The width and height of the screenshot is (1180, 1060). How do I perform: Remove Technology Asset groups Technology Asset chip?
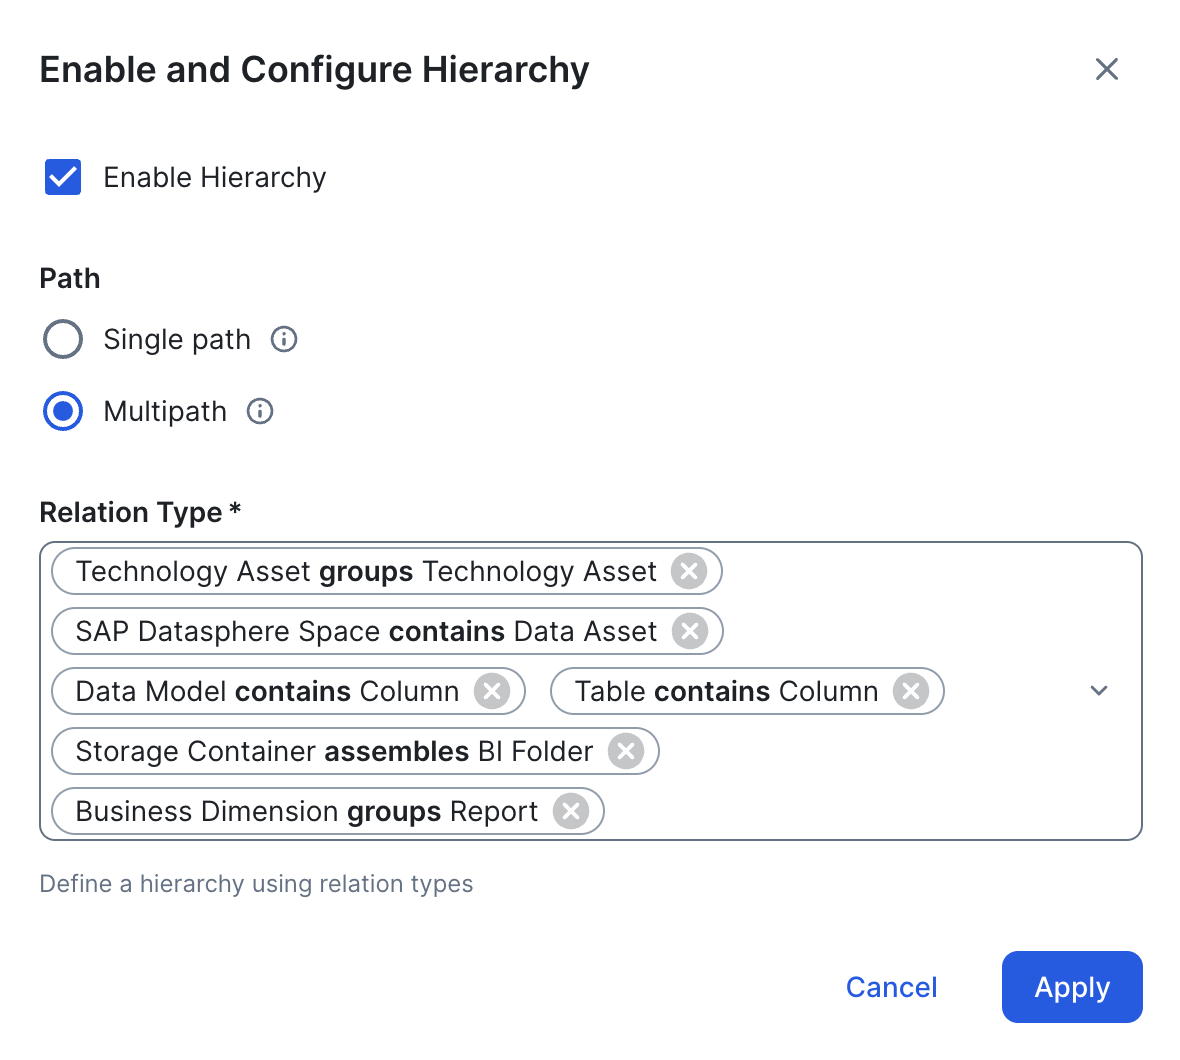[x=688, y=571]
